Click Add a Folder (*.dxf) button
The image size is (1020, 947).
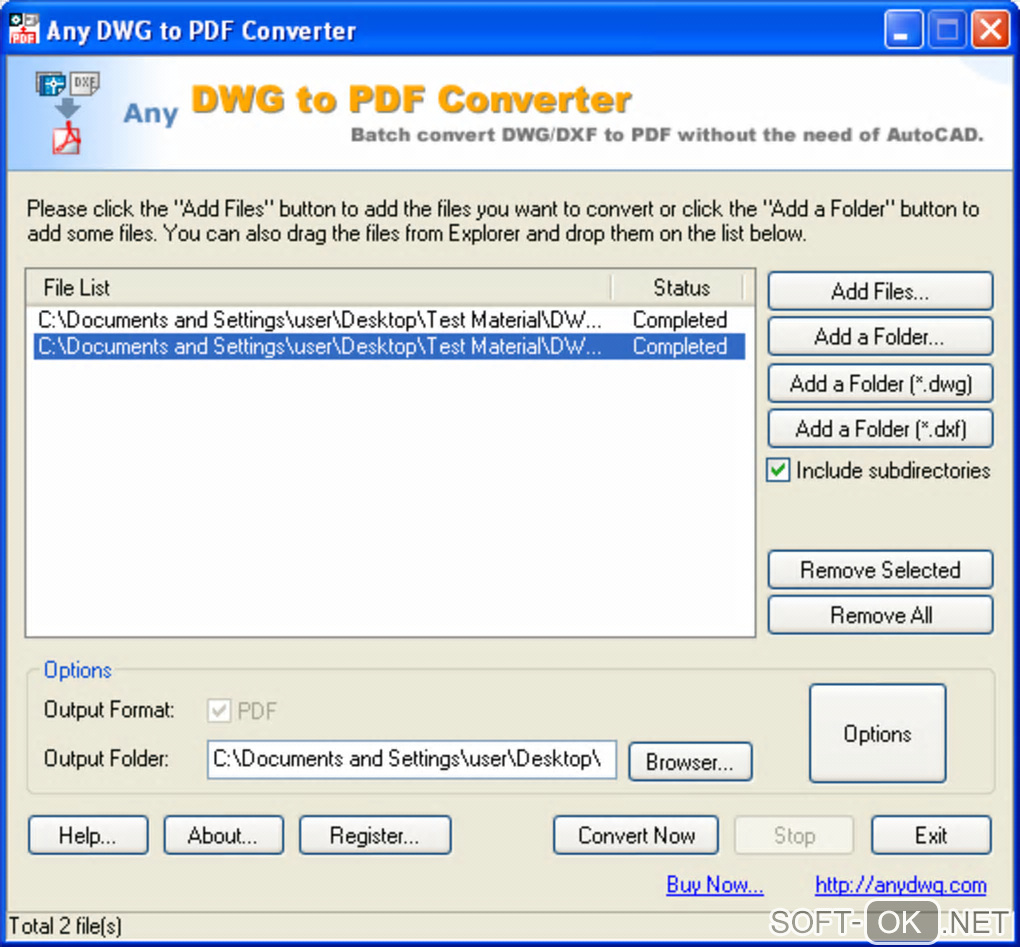[880, 429]
